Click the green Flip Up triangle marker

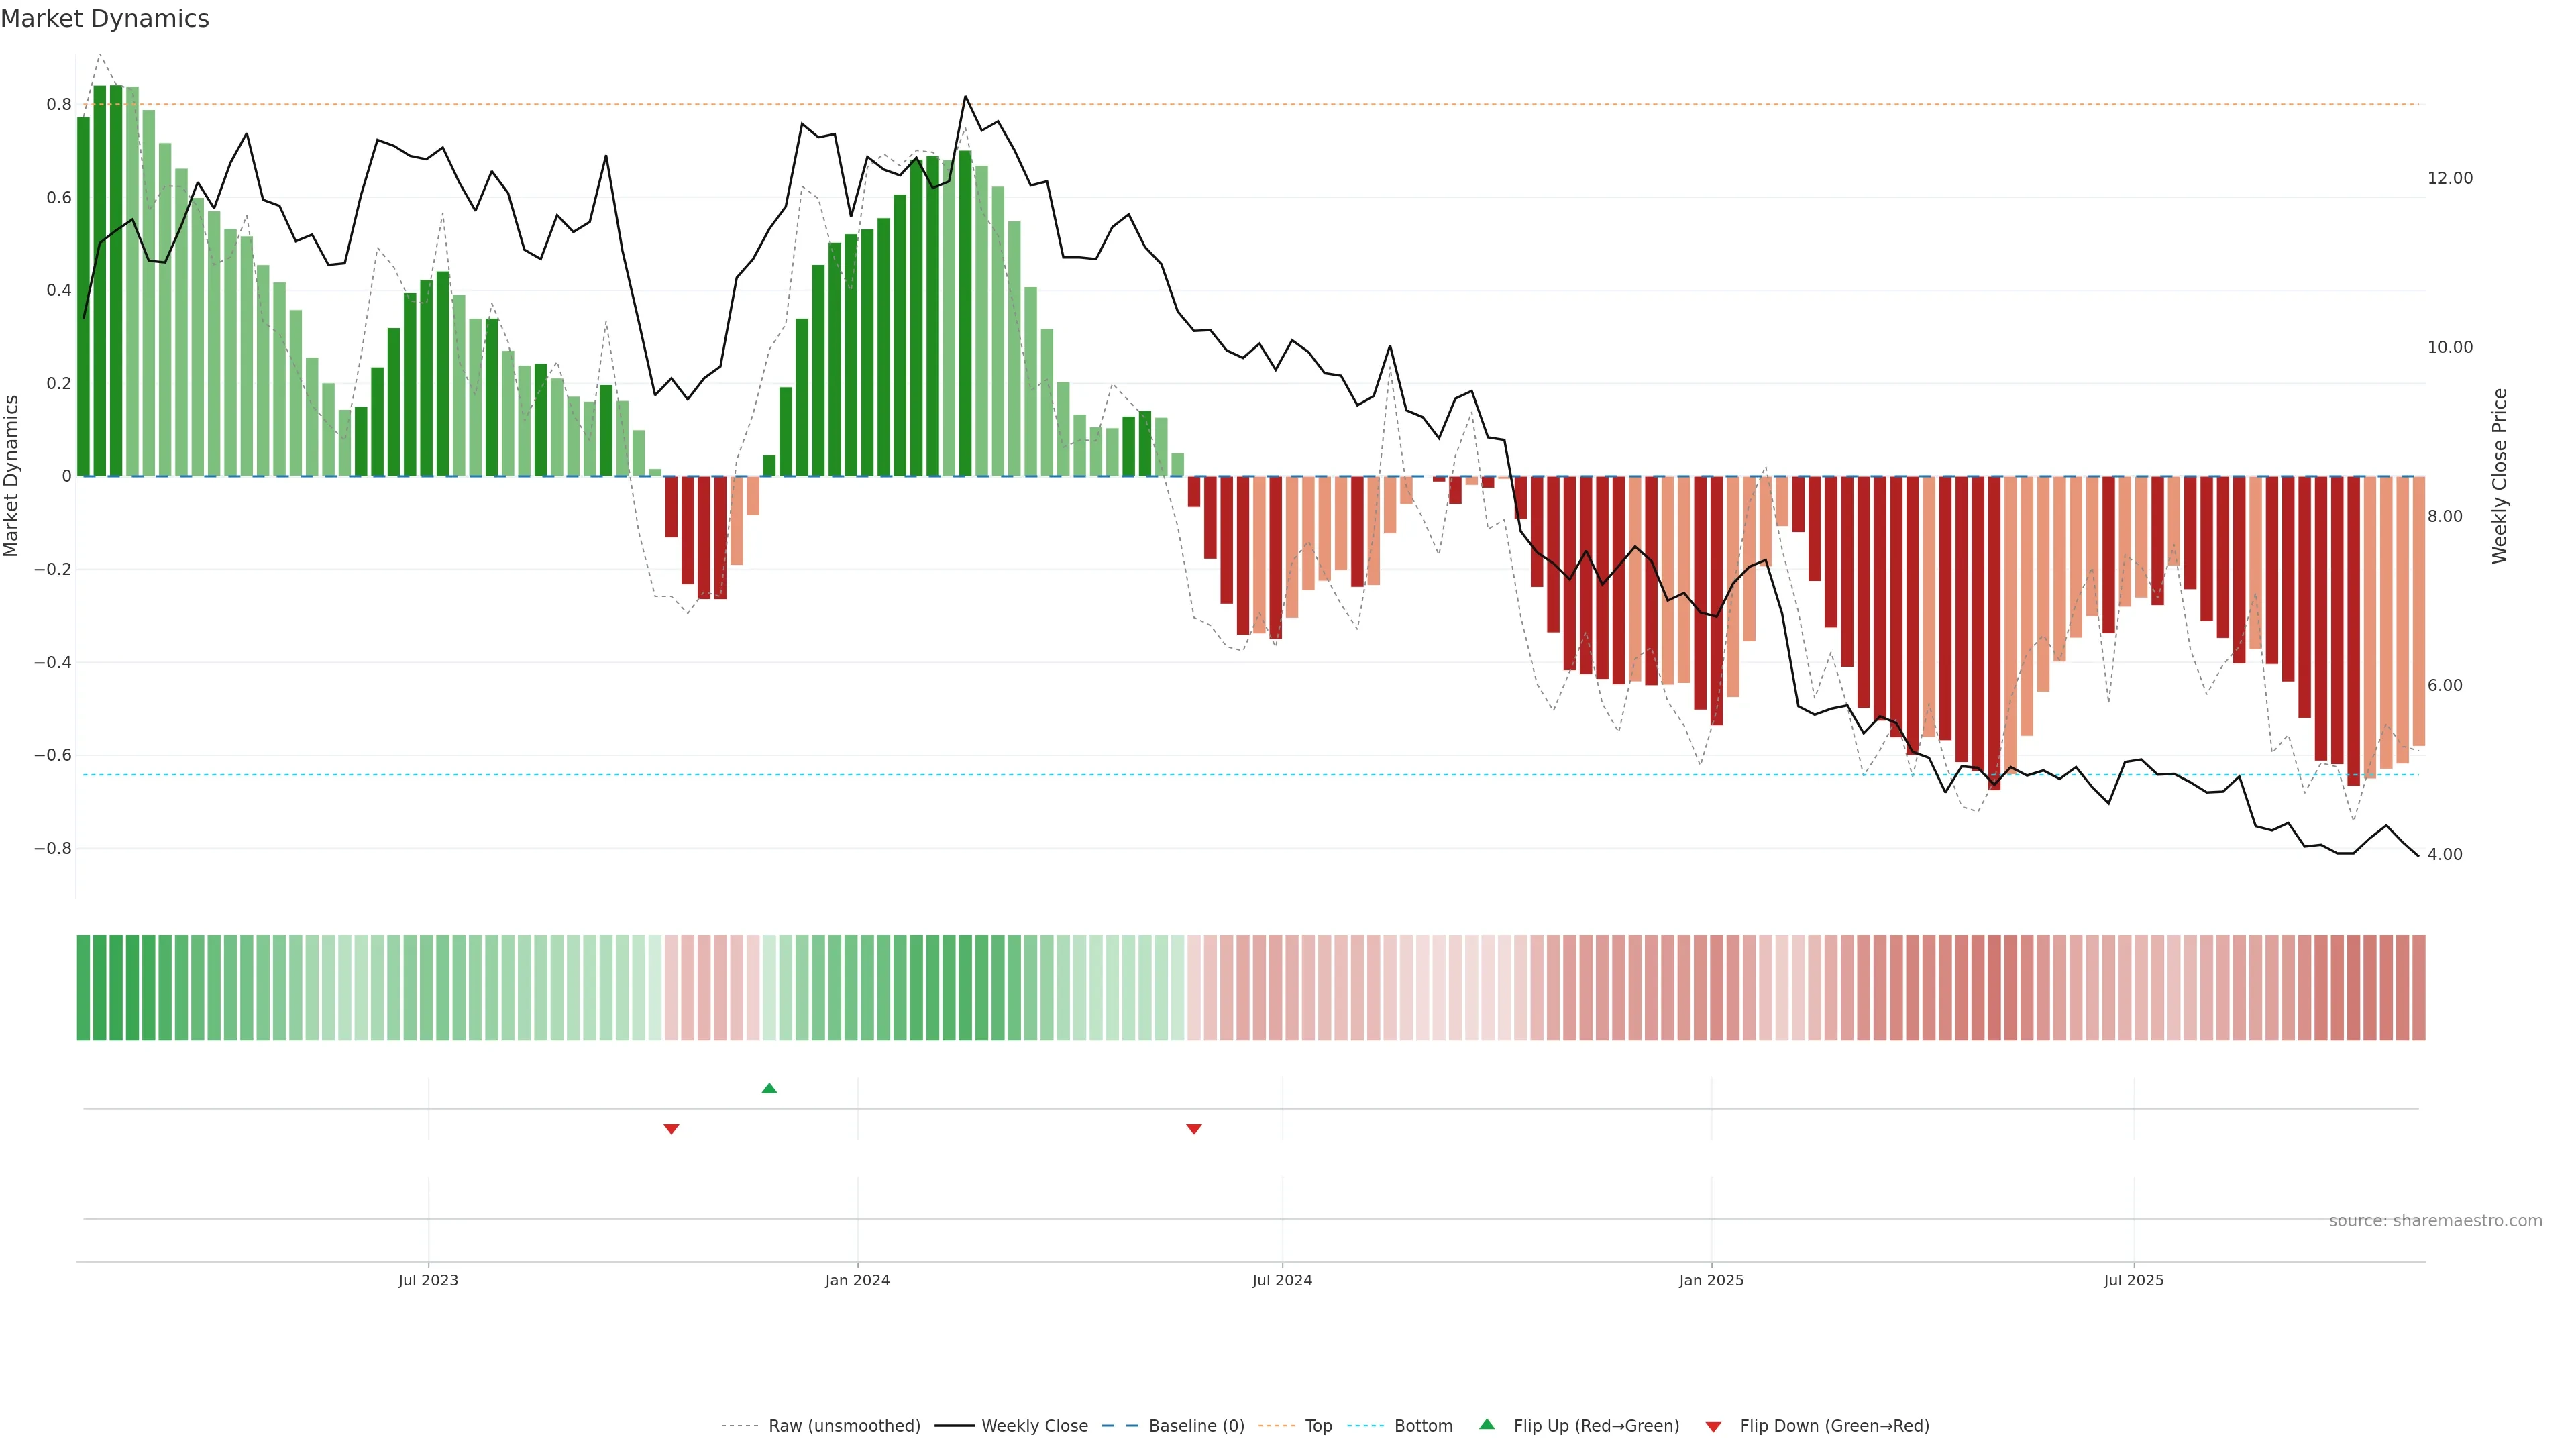[x=769, y=1088]
